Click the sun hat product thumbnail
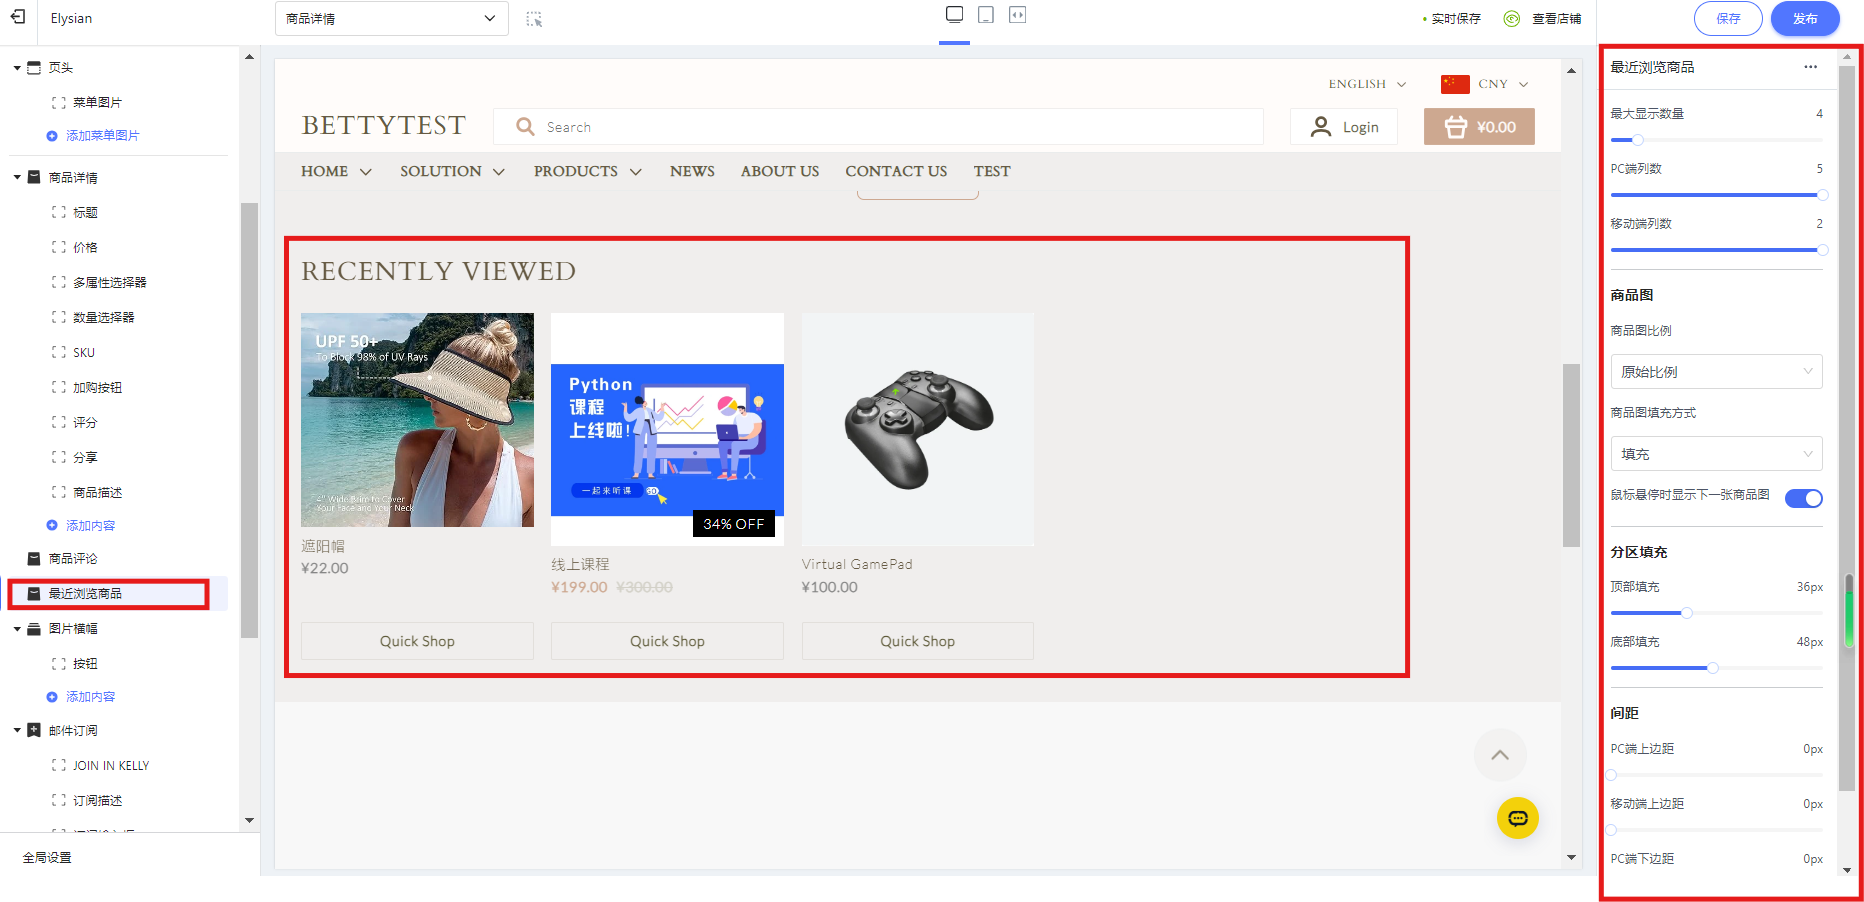This screenshot has height=902, width=1864. pyautogui.click(x=417, y=420)
